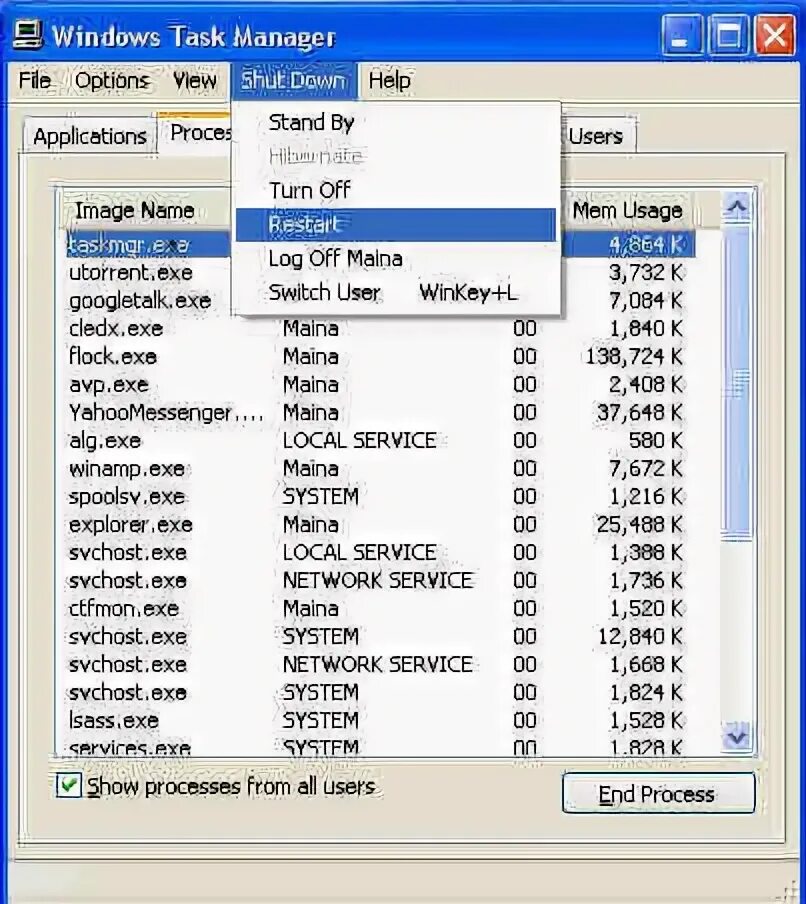Select svchost.exe using 1,736 K
Screen dimensions: 806x904
[381, 581]
